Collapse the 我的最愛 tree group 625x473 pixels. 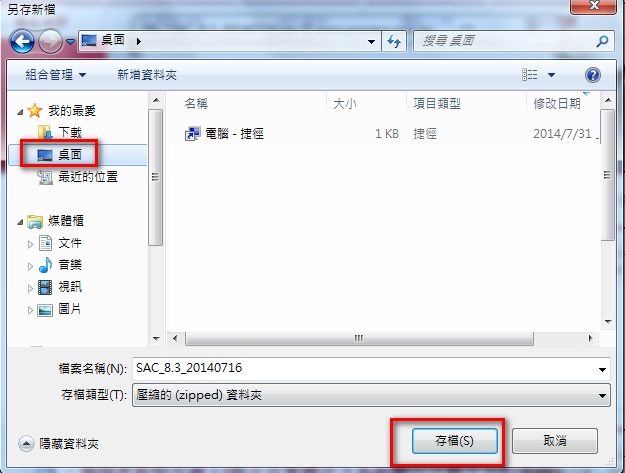coord(20,112)
